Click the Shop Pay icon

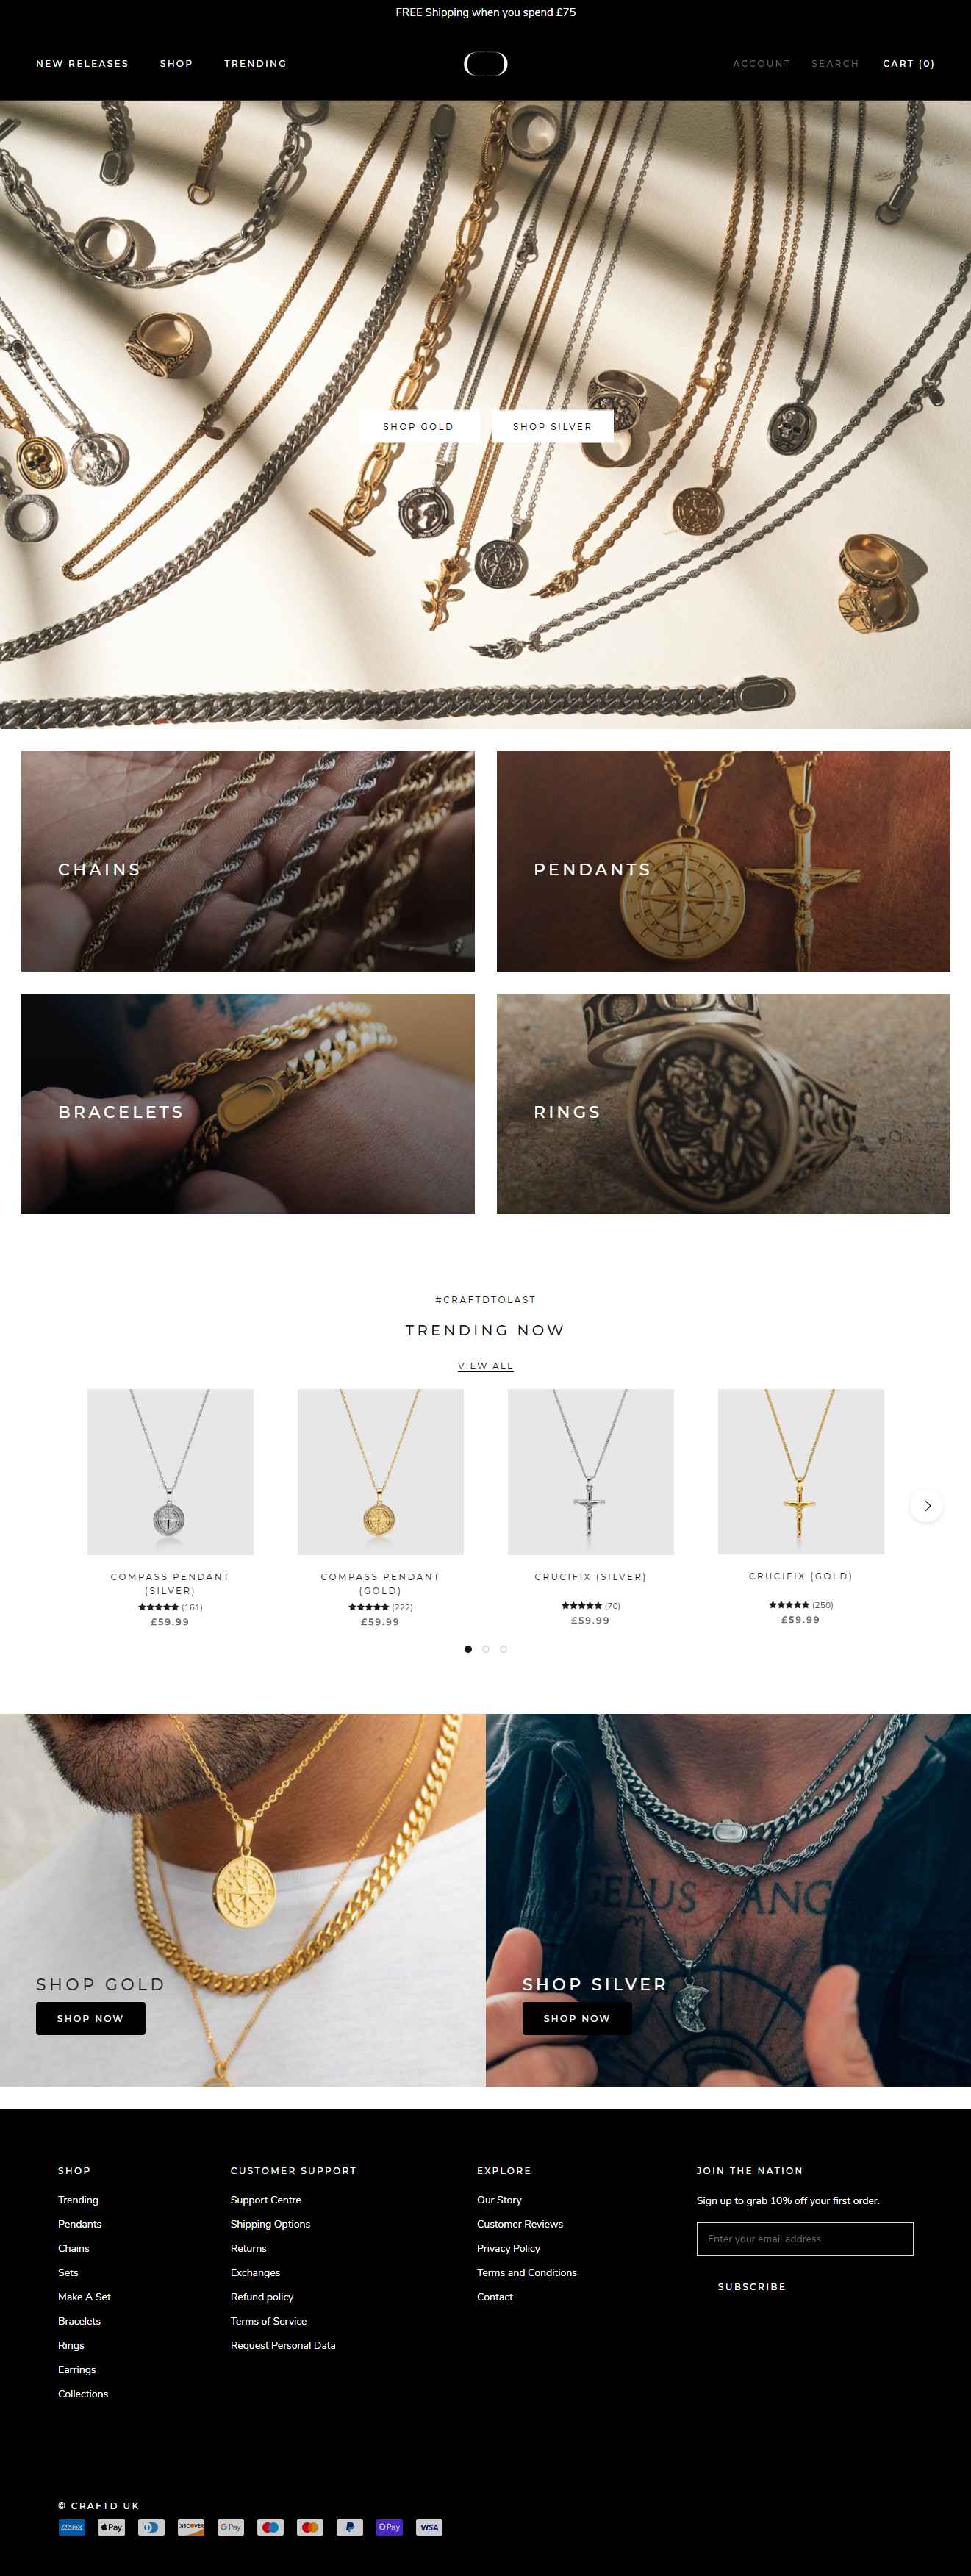point(389,2527)
